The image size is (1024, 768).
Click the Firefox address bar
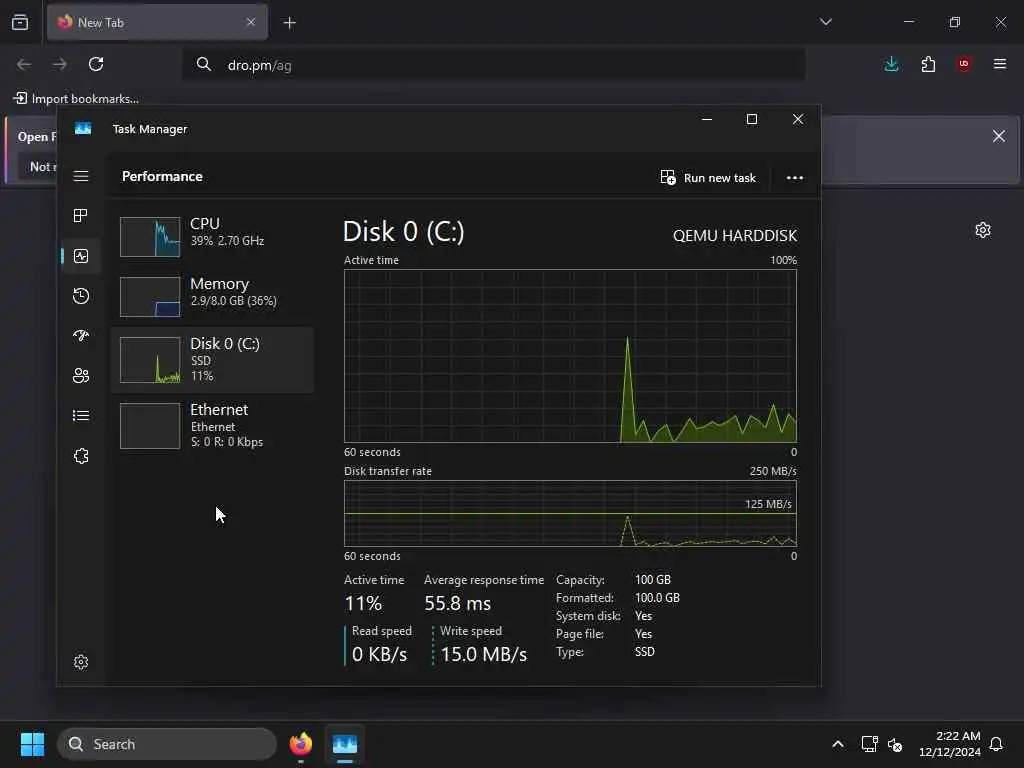494,65
